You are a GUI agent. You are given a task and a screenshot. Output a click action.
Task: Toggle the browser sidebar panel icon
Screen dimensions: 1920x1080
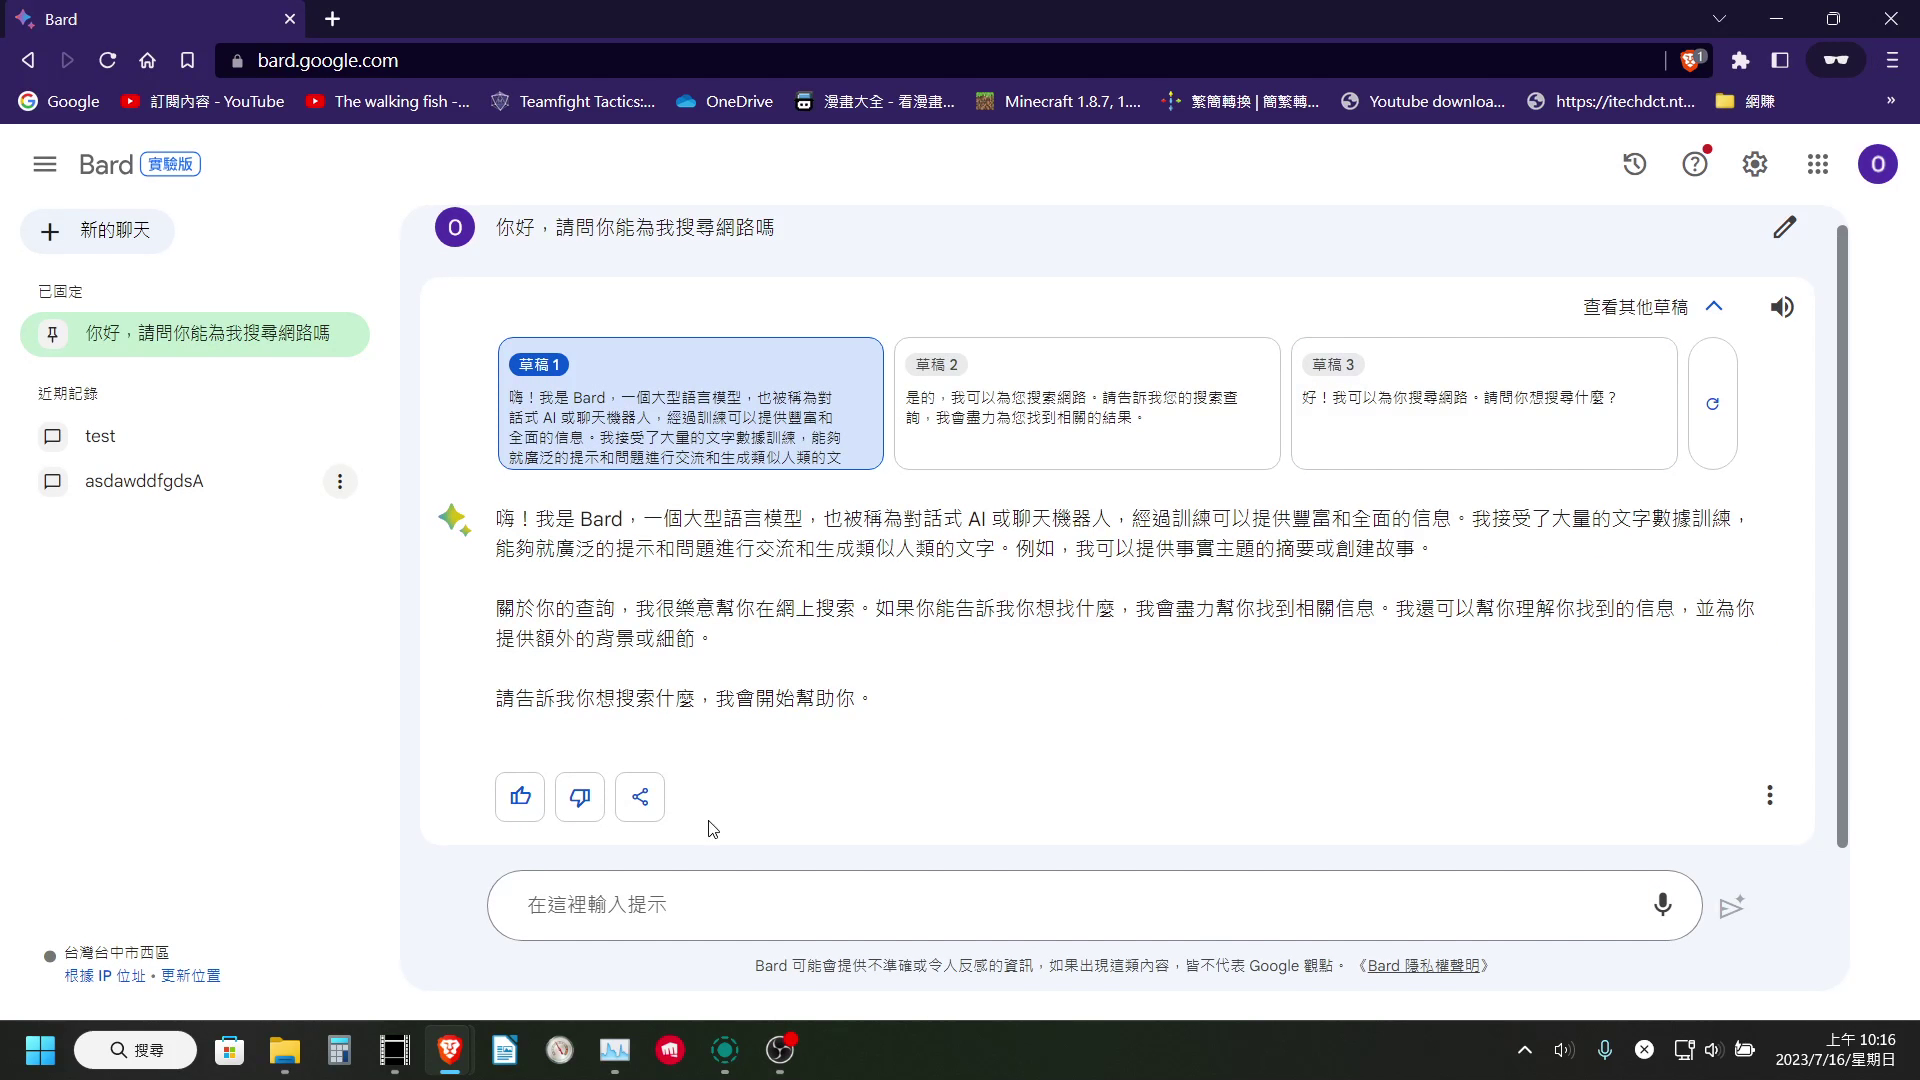[x=1780, y=60]
